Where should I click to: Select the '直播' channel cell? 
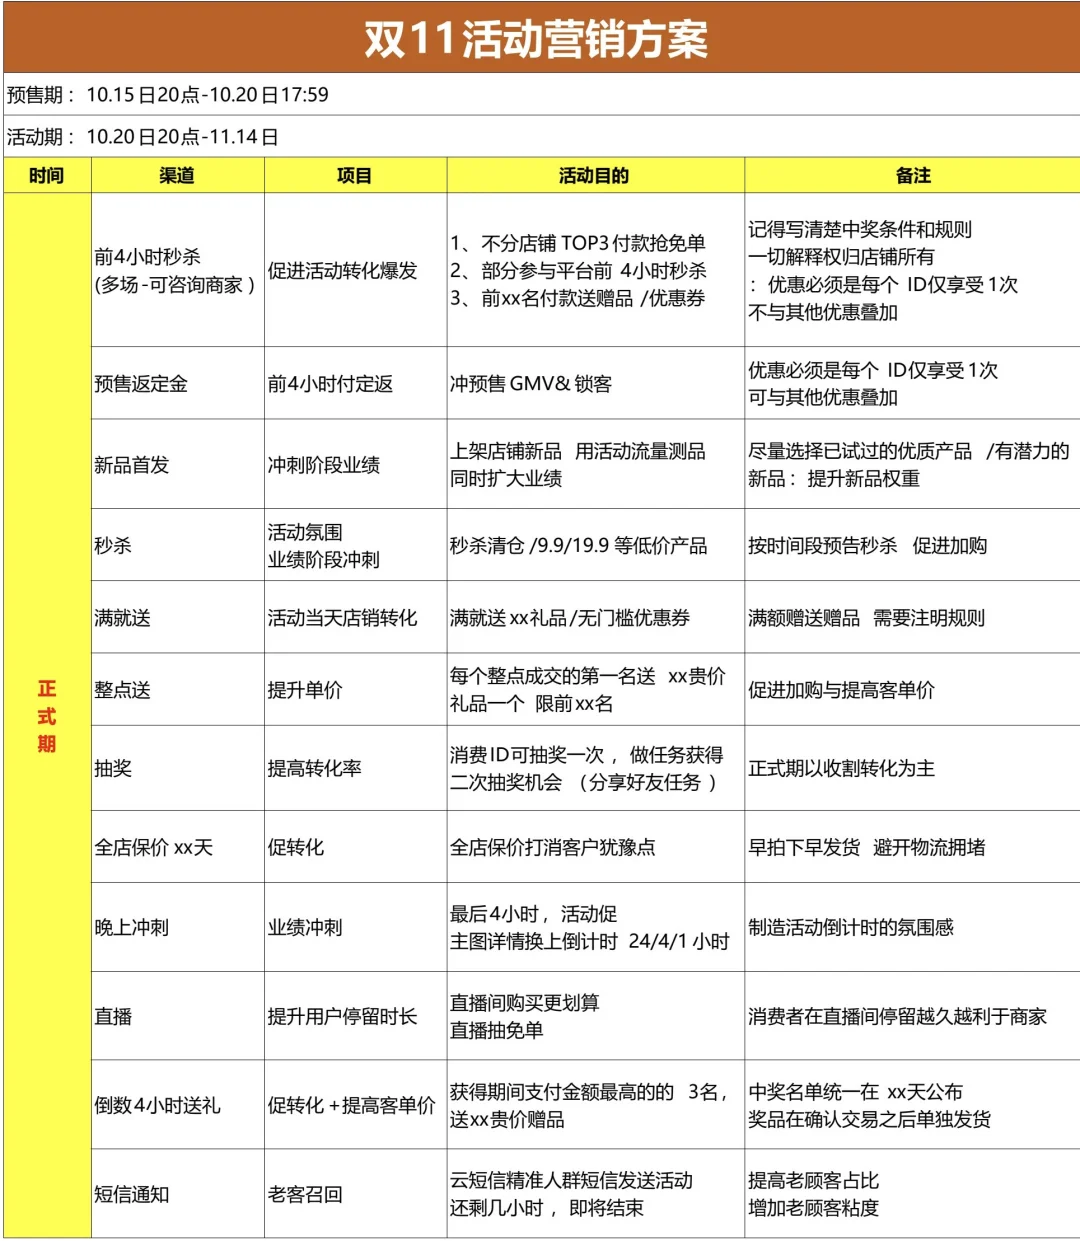click(x=177, y=1016)
